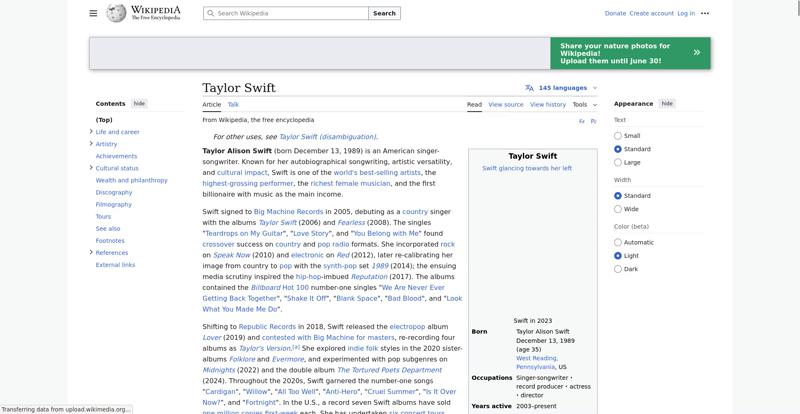This screenshot has height=414, width=800.
Task: Open the Big Machine Records link
Action: click(288, 211)
